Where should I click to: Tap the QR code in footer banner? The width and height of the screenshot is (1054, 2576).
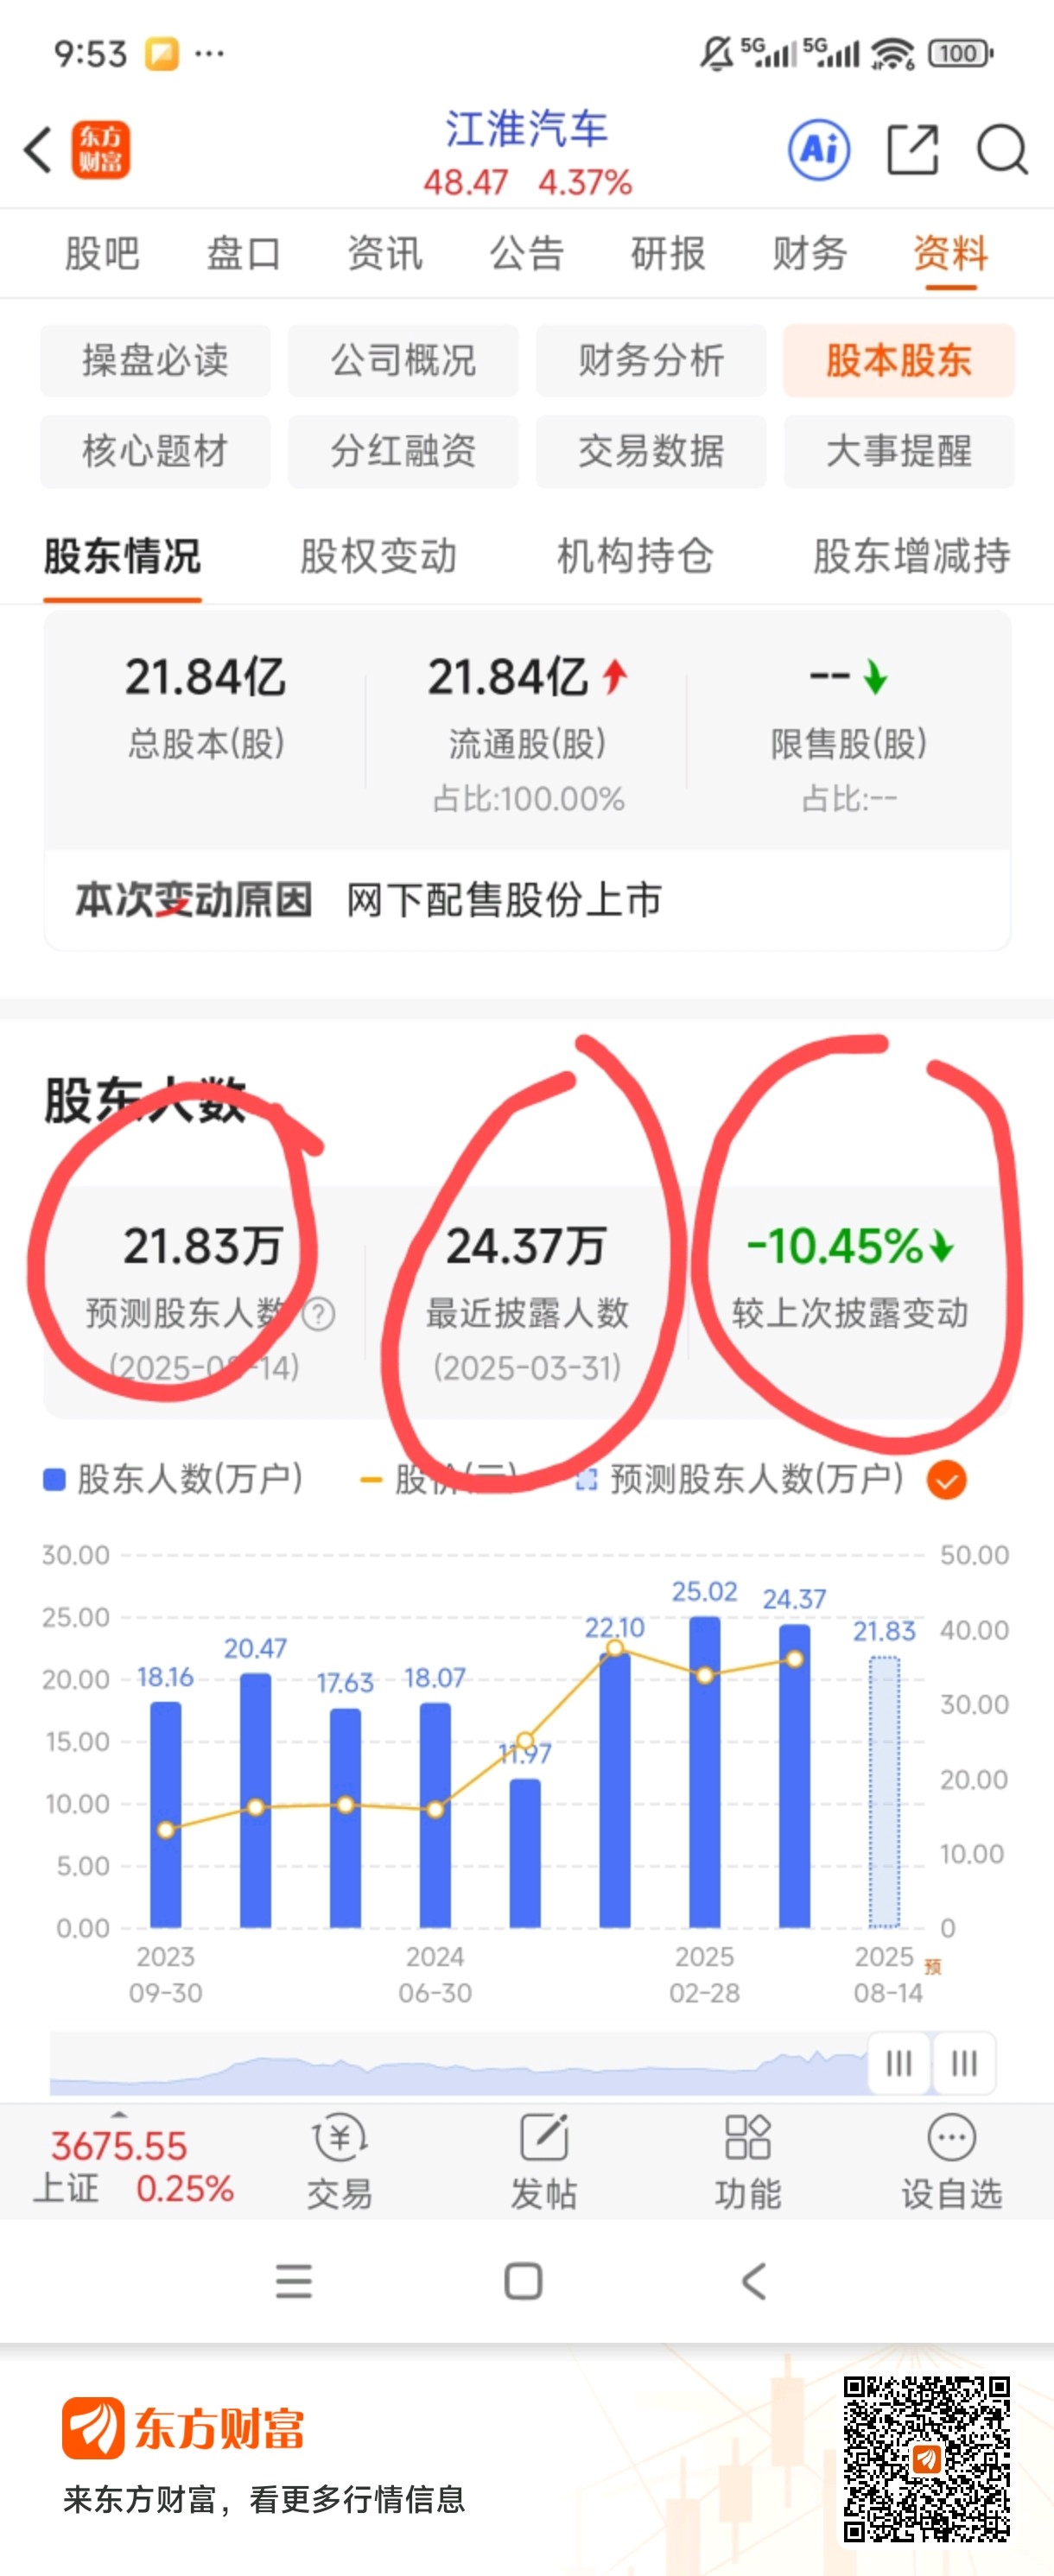(x=926, y=2459)
